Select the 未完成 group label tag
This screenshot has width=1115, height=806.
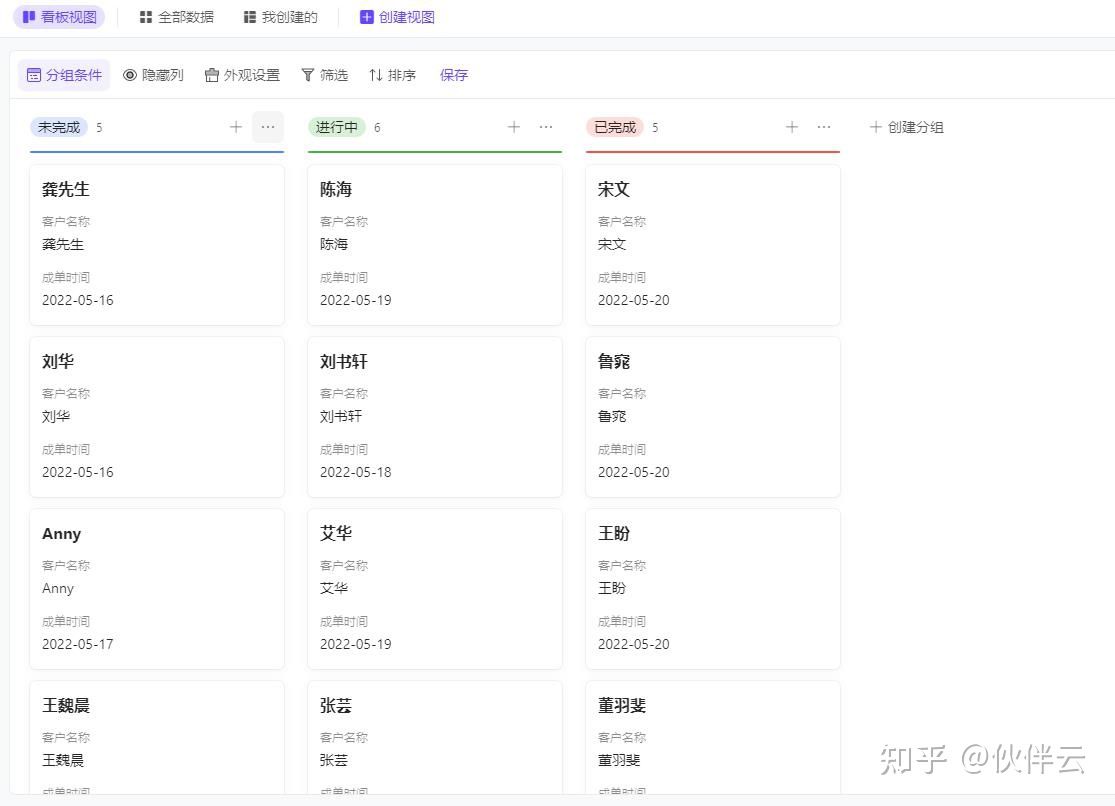[59, 127]
